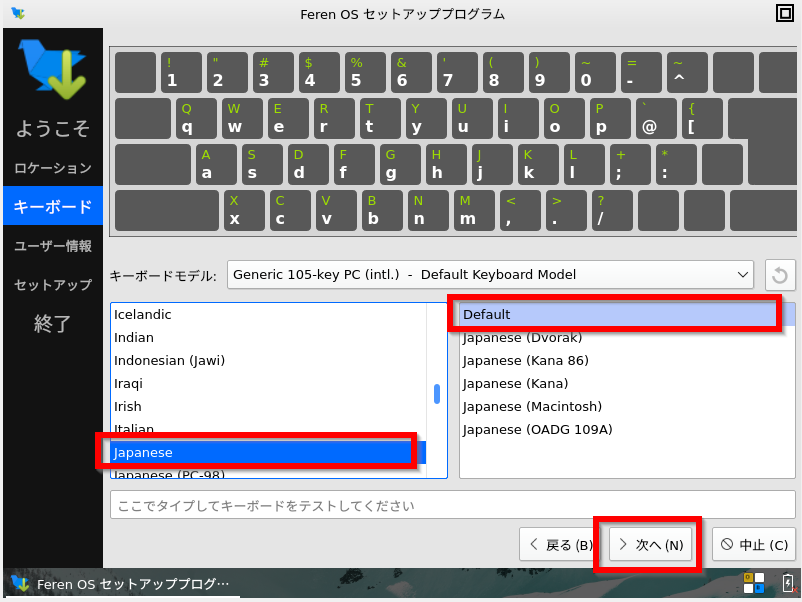Click the reset keyboard model icon button

tap(780, 275)
